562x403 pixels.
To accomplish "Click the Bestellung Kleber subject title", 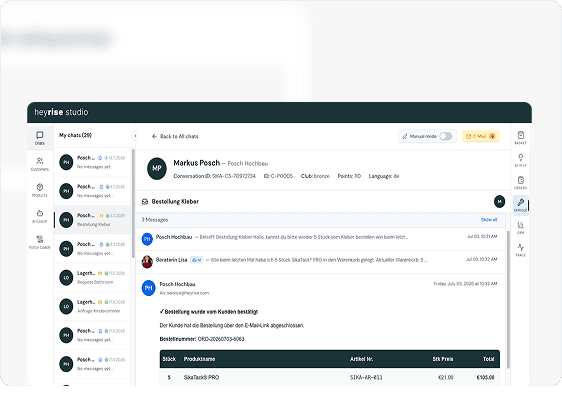I will [175, 202].
